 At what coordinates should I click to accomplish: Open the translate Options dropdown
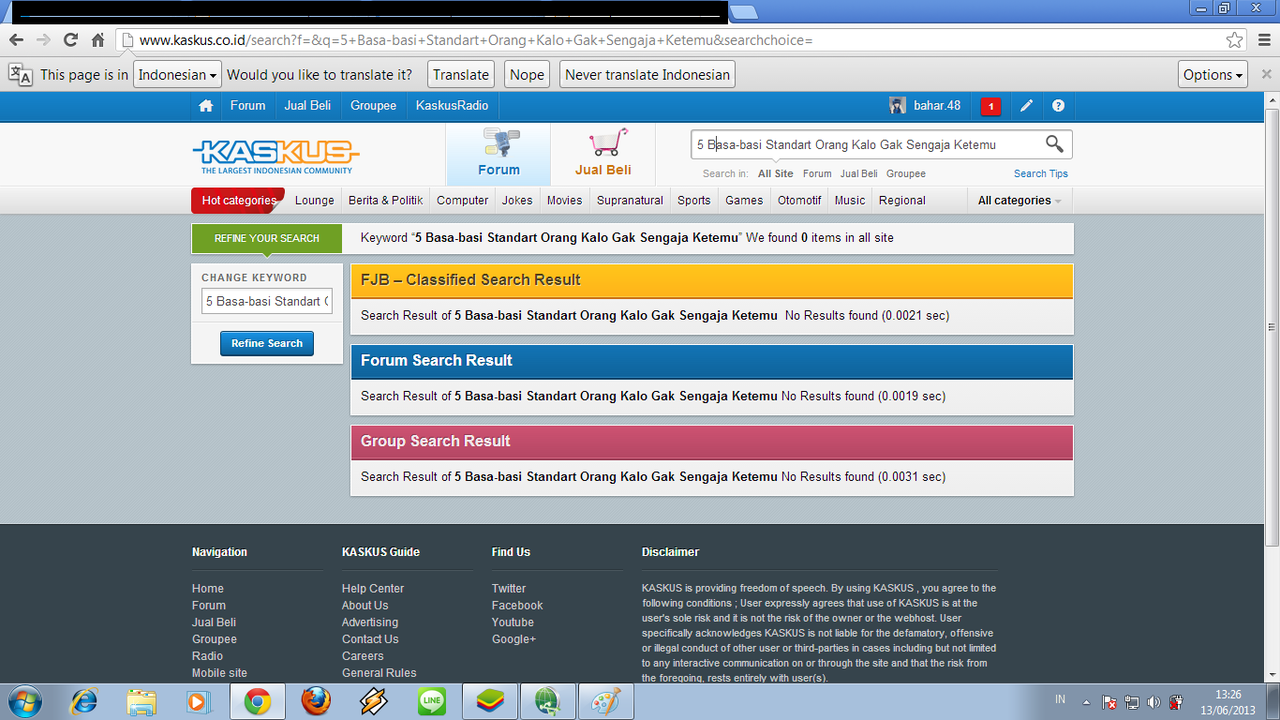1213,74
